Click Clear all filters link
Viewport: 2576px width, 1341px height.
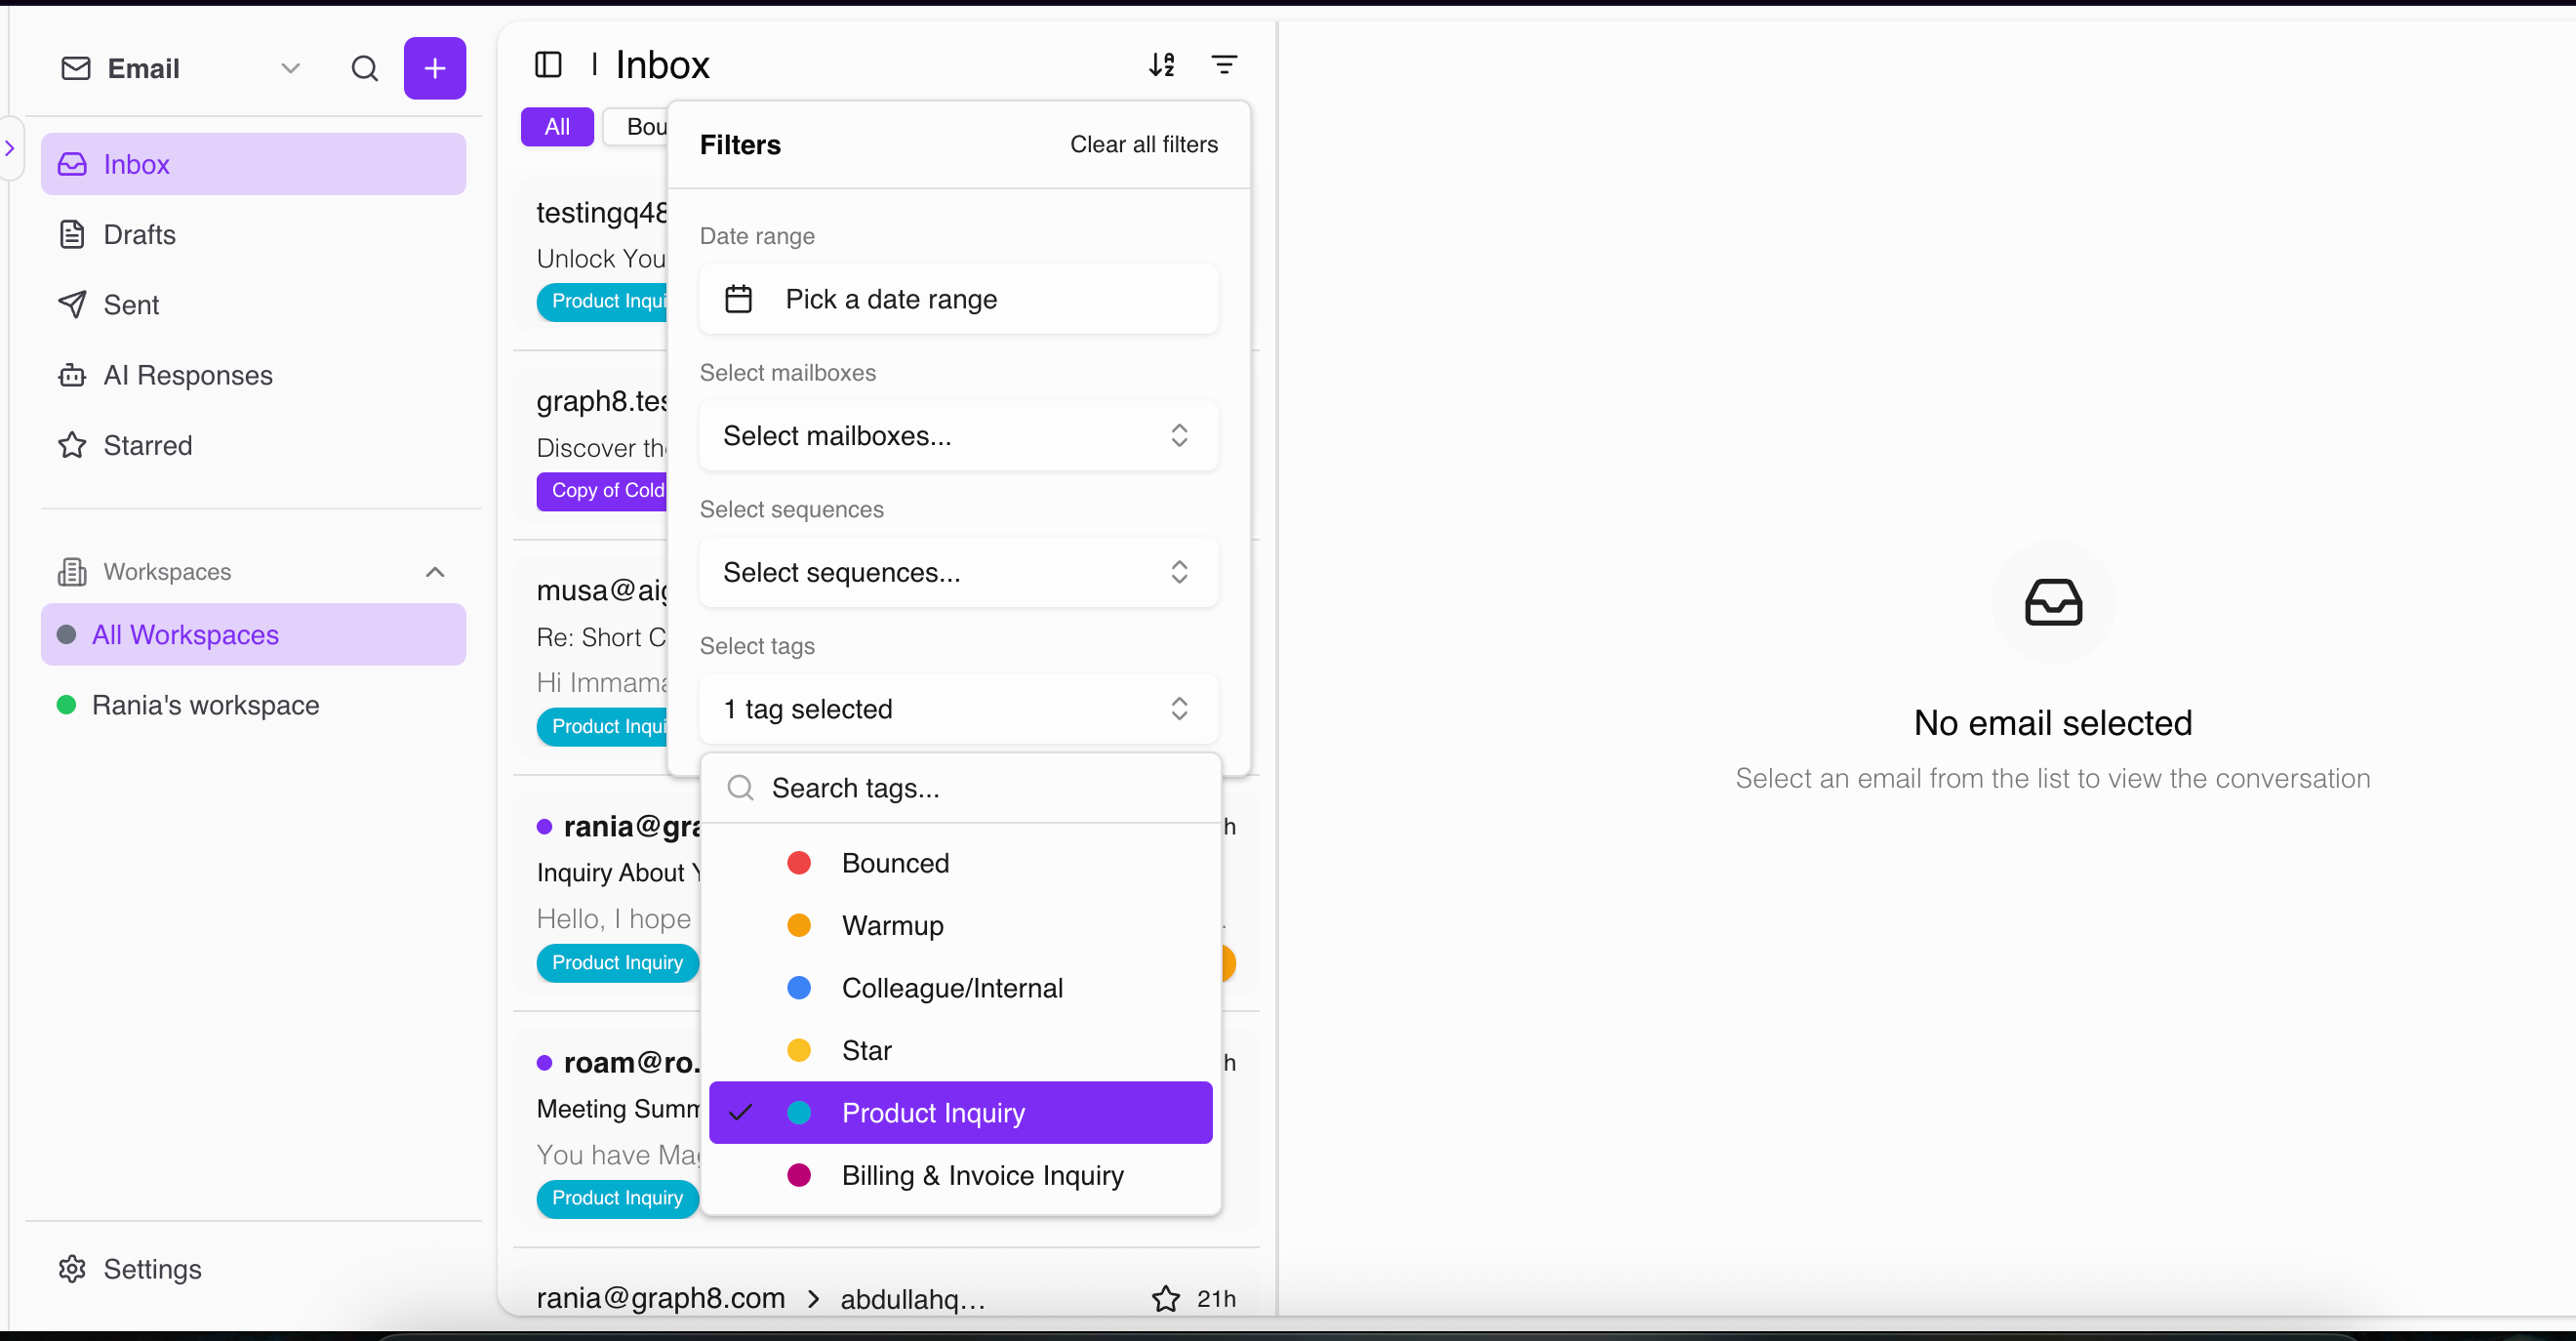(x=1144, y=144)
